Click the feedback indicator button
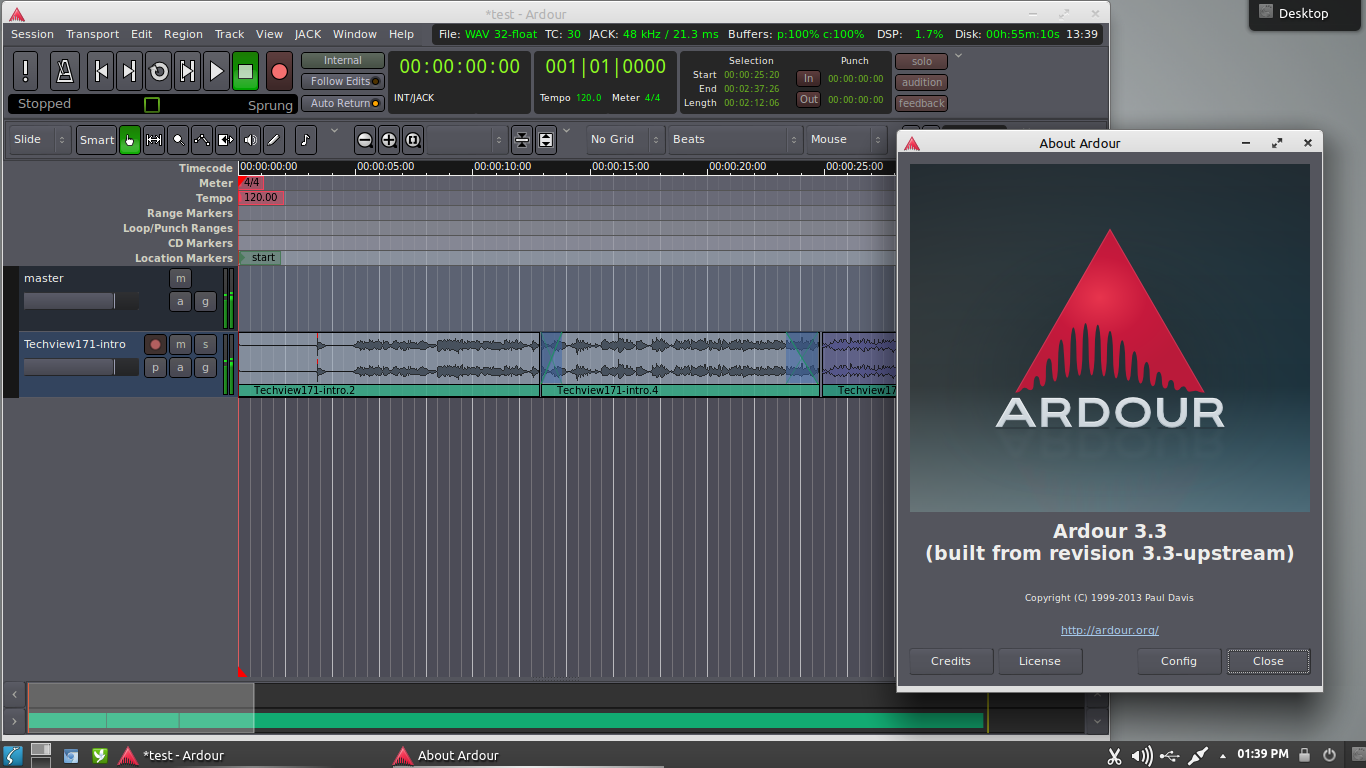1366x768 pixels. tap(921, 103)
